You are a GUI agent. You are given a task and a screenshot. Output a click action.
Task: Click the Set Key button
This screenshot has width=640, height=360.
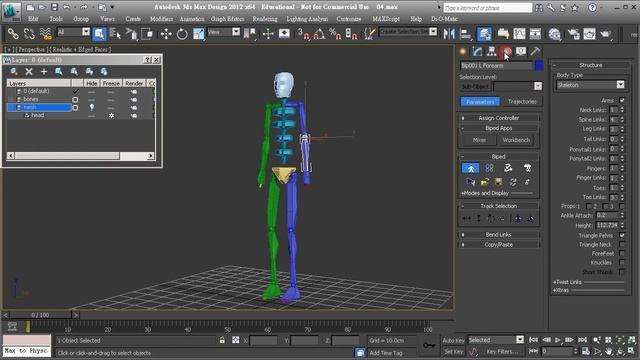coord(453,351)
